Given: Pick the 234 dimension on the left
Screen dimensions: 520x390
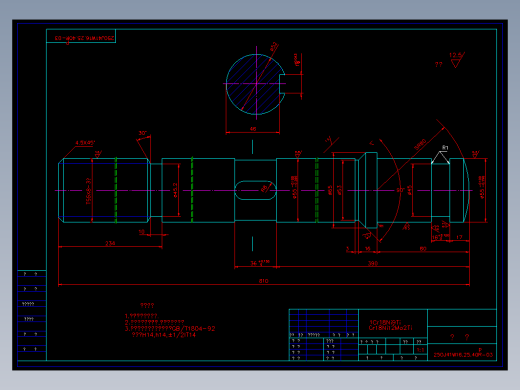Looking at the screenshot, I should tap(110, 243).
